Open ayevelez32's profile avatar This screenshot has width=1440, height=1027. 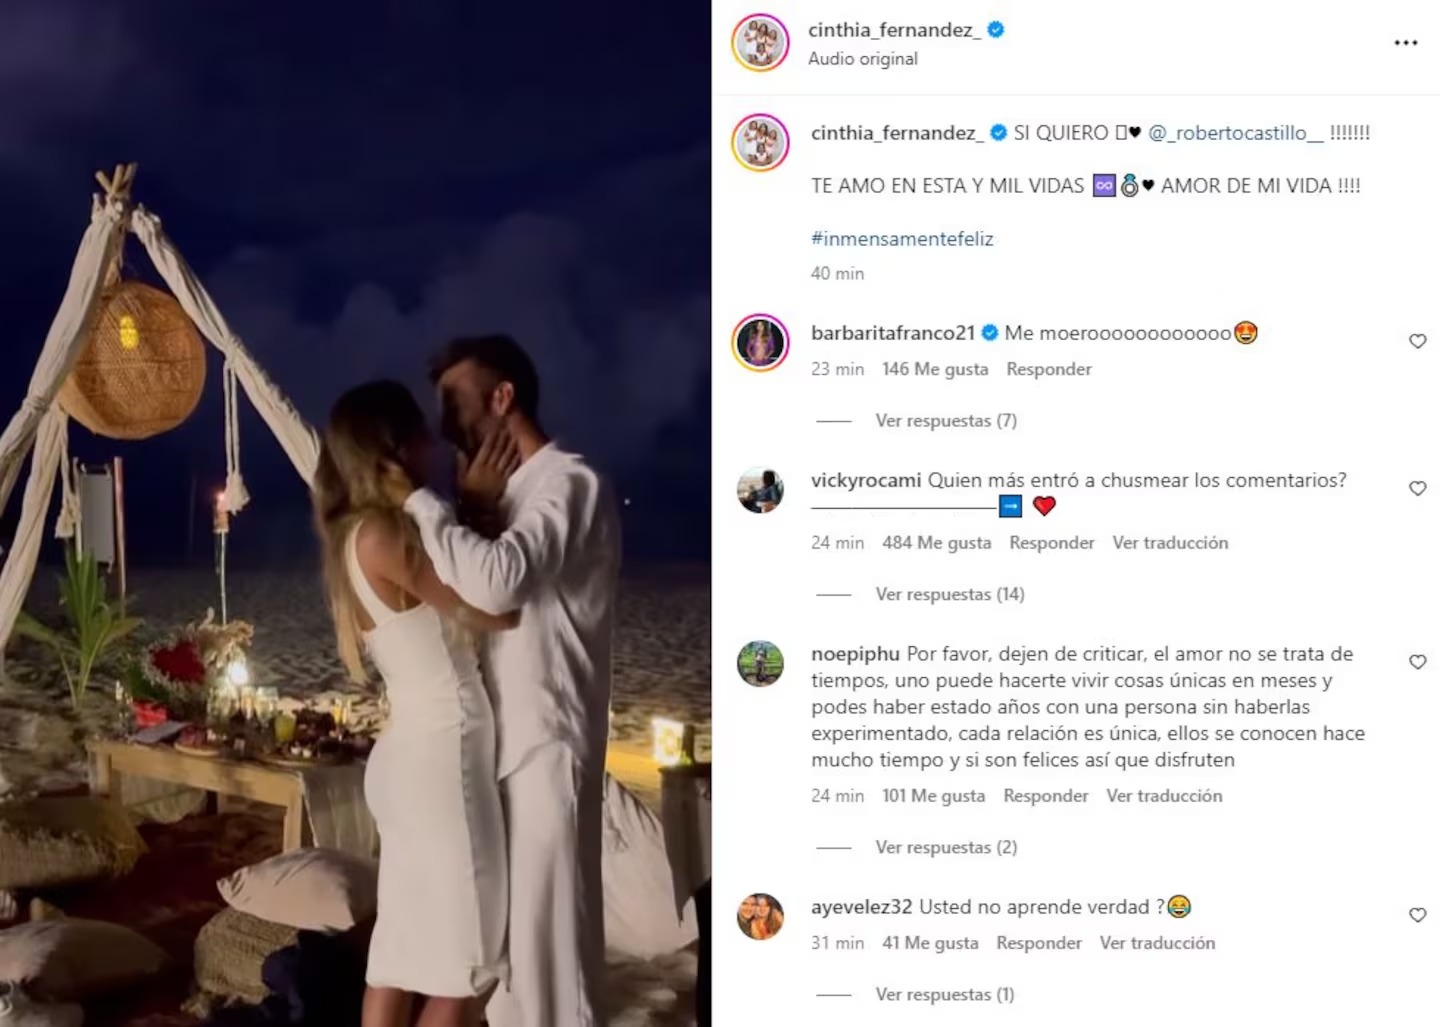(x=760, y=916)
